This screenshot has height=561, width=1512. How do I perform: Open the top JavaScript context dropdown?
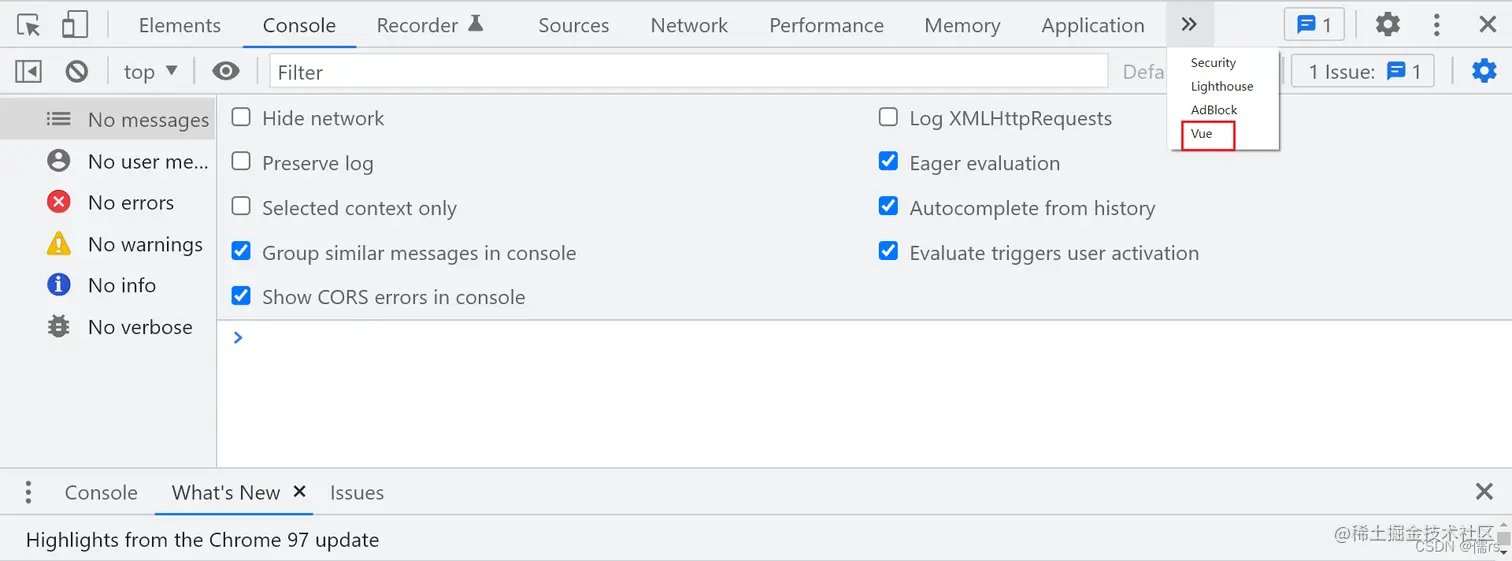tap(150, 71)
